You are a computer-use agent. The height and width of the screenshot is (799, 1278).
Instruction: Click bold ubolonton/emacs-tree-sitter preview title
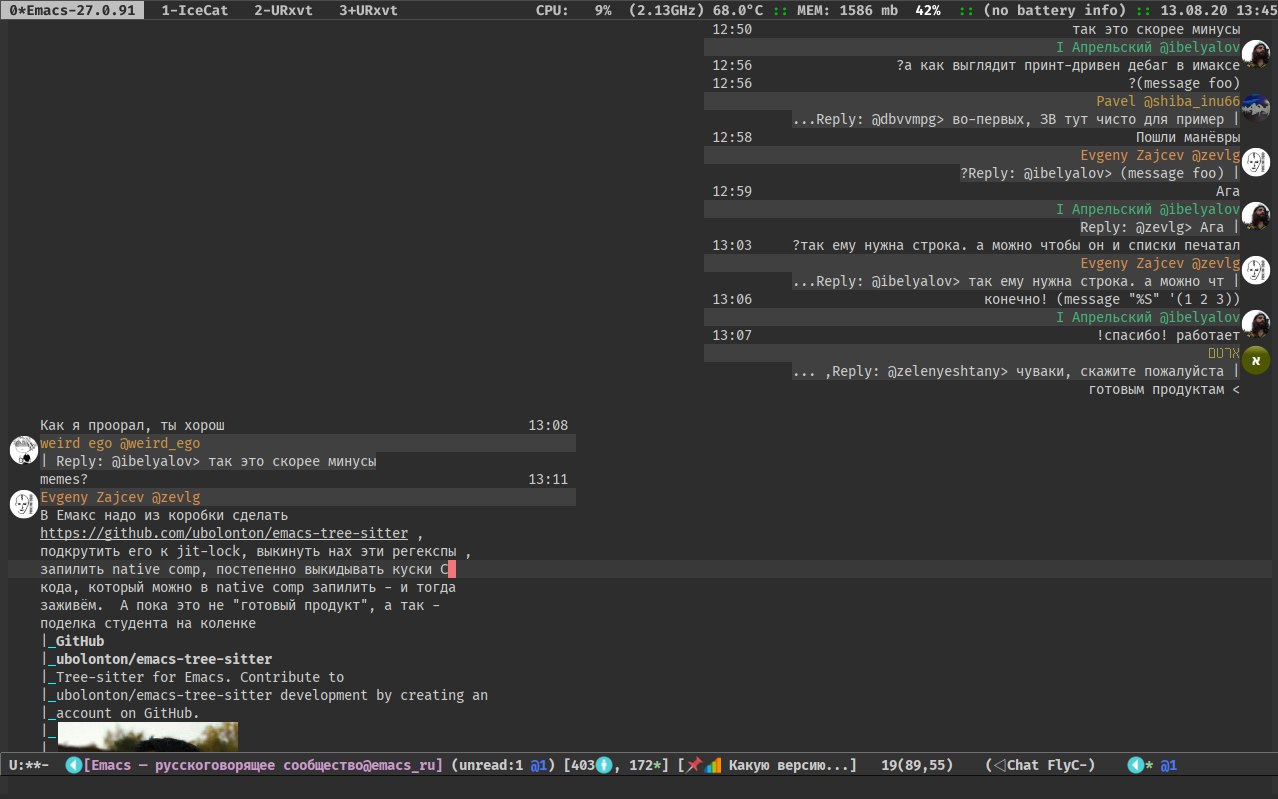coord(164,659)
